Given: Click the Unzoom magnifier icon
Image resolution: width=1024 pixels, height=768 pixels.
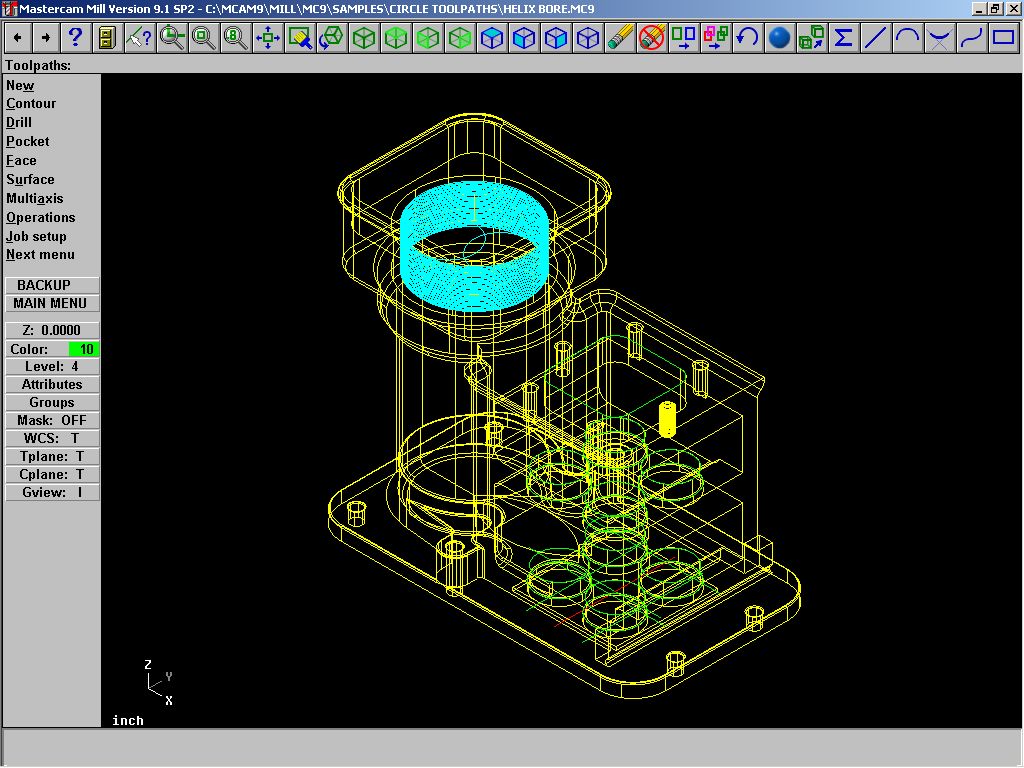Looking at the screenshot, I should point(203,38).
